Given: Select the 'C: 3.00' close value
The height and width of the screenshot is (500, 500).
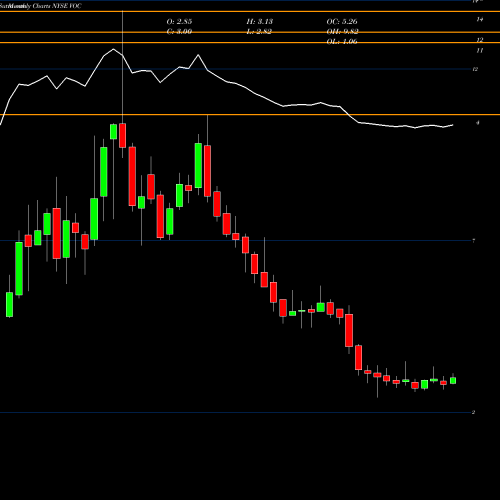Looking at the screenshot, I should (179, 32).
